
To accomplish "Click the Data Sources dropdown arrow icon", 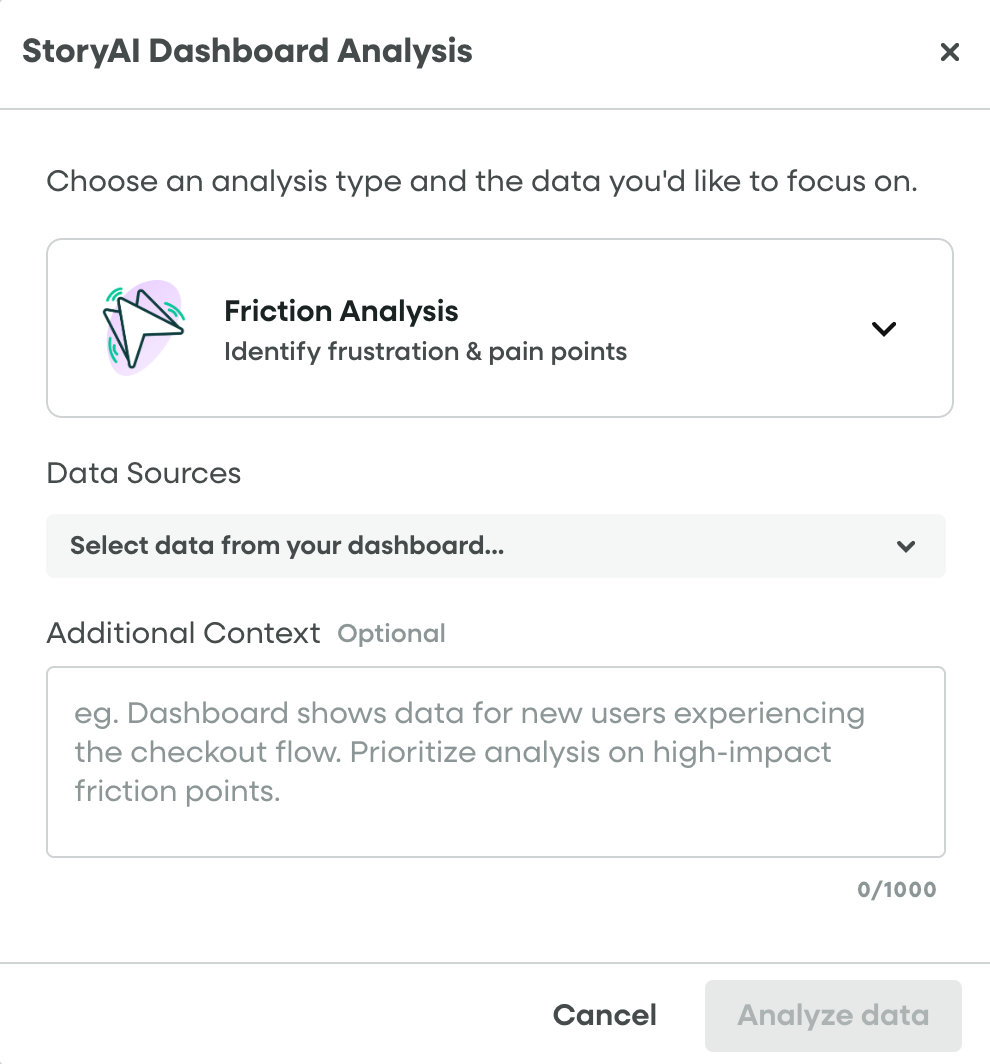I will [906, 546].
